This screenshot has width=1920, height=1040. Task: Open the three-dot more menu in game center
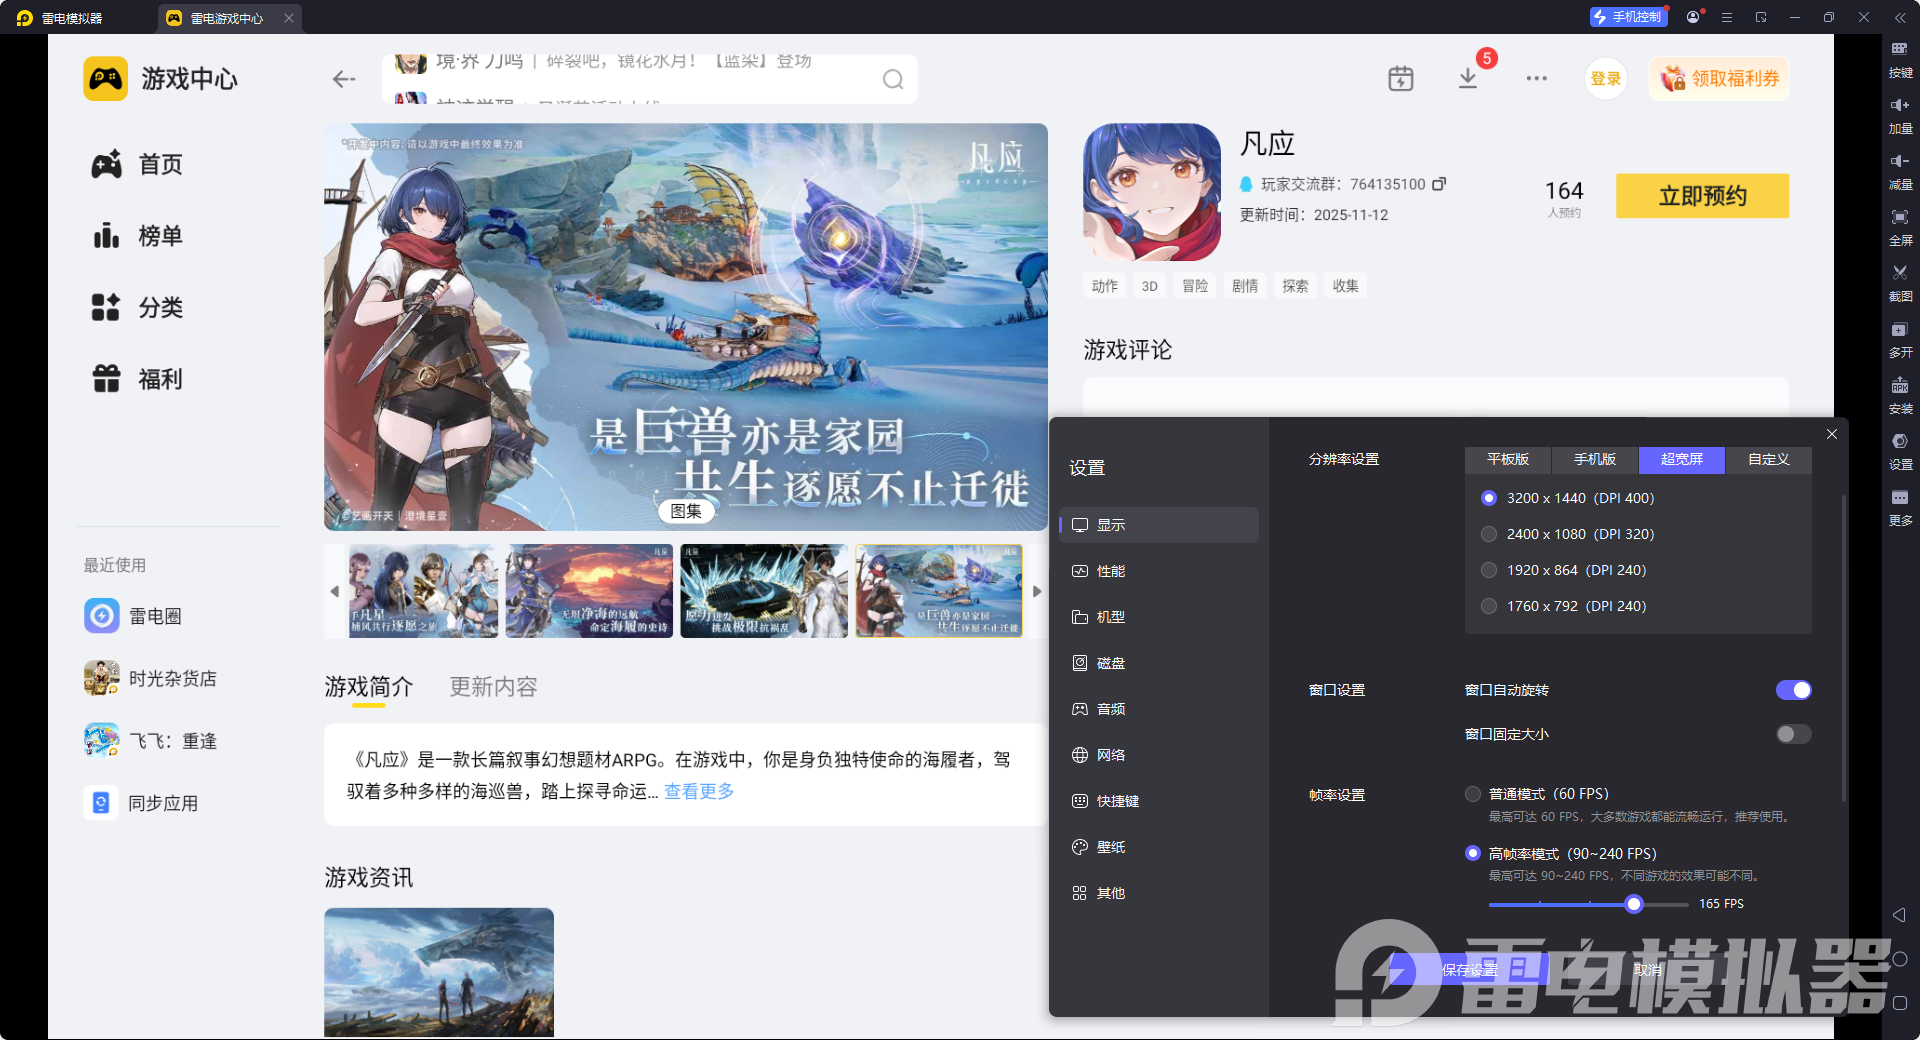click(1537, 78)
